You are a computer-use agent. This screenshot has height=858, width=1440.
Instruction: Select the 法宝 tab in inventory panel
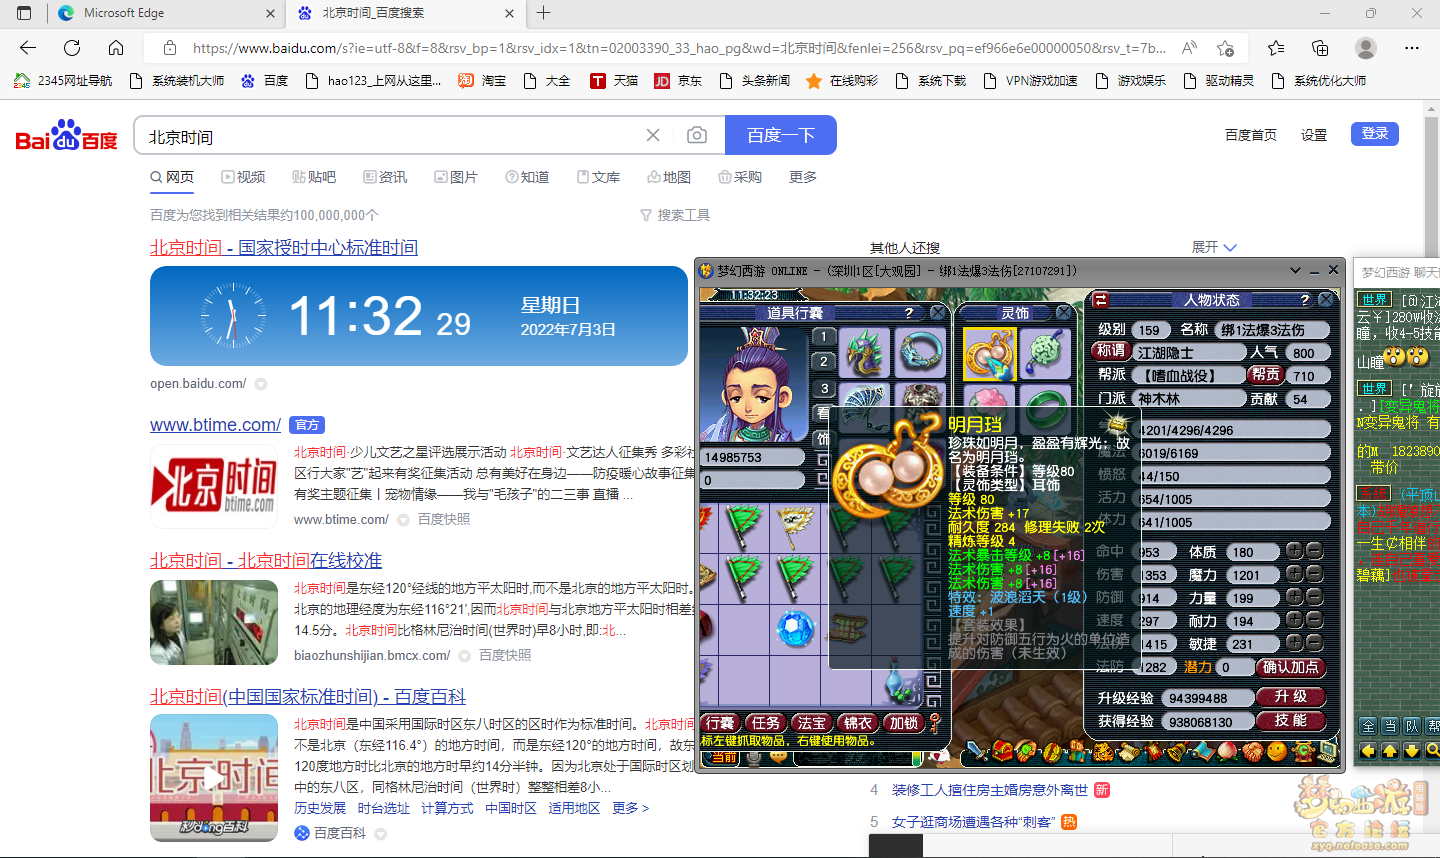coord(812,723)
